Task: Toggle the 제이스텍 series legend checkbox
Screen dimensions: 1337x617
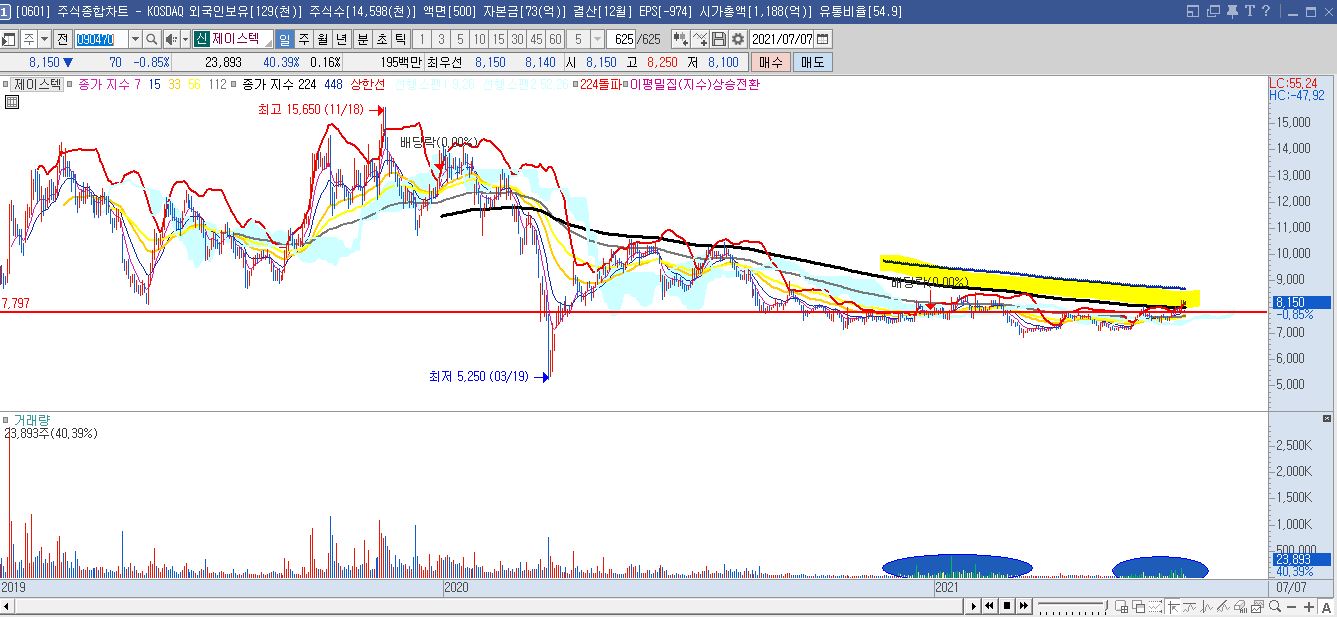Action: point(7,85)
